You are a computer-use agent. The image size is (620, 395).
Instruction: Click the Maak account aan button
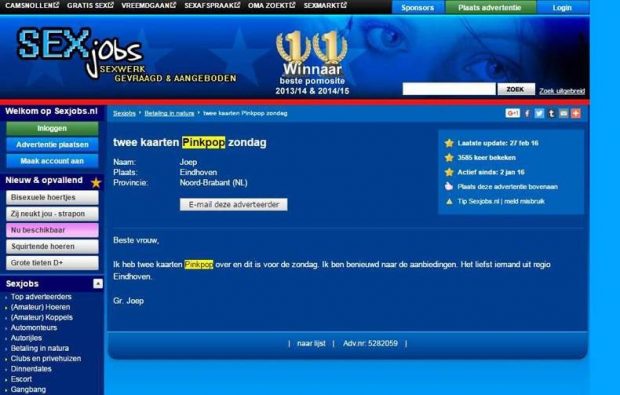coord(52,161)
